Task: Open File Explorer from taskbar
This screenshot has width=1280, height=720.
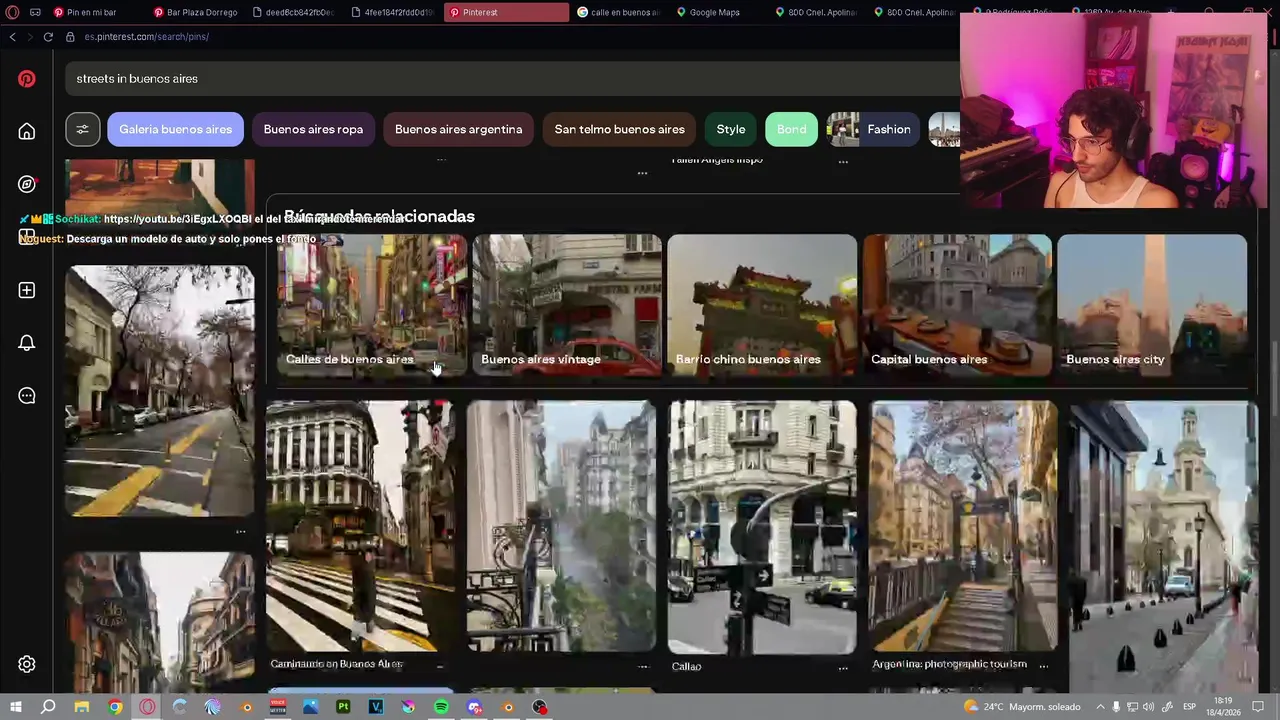Action: coord(82,707)
